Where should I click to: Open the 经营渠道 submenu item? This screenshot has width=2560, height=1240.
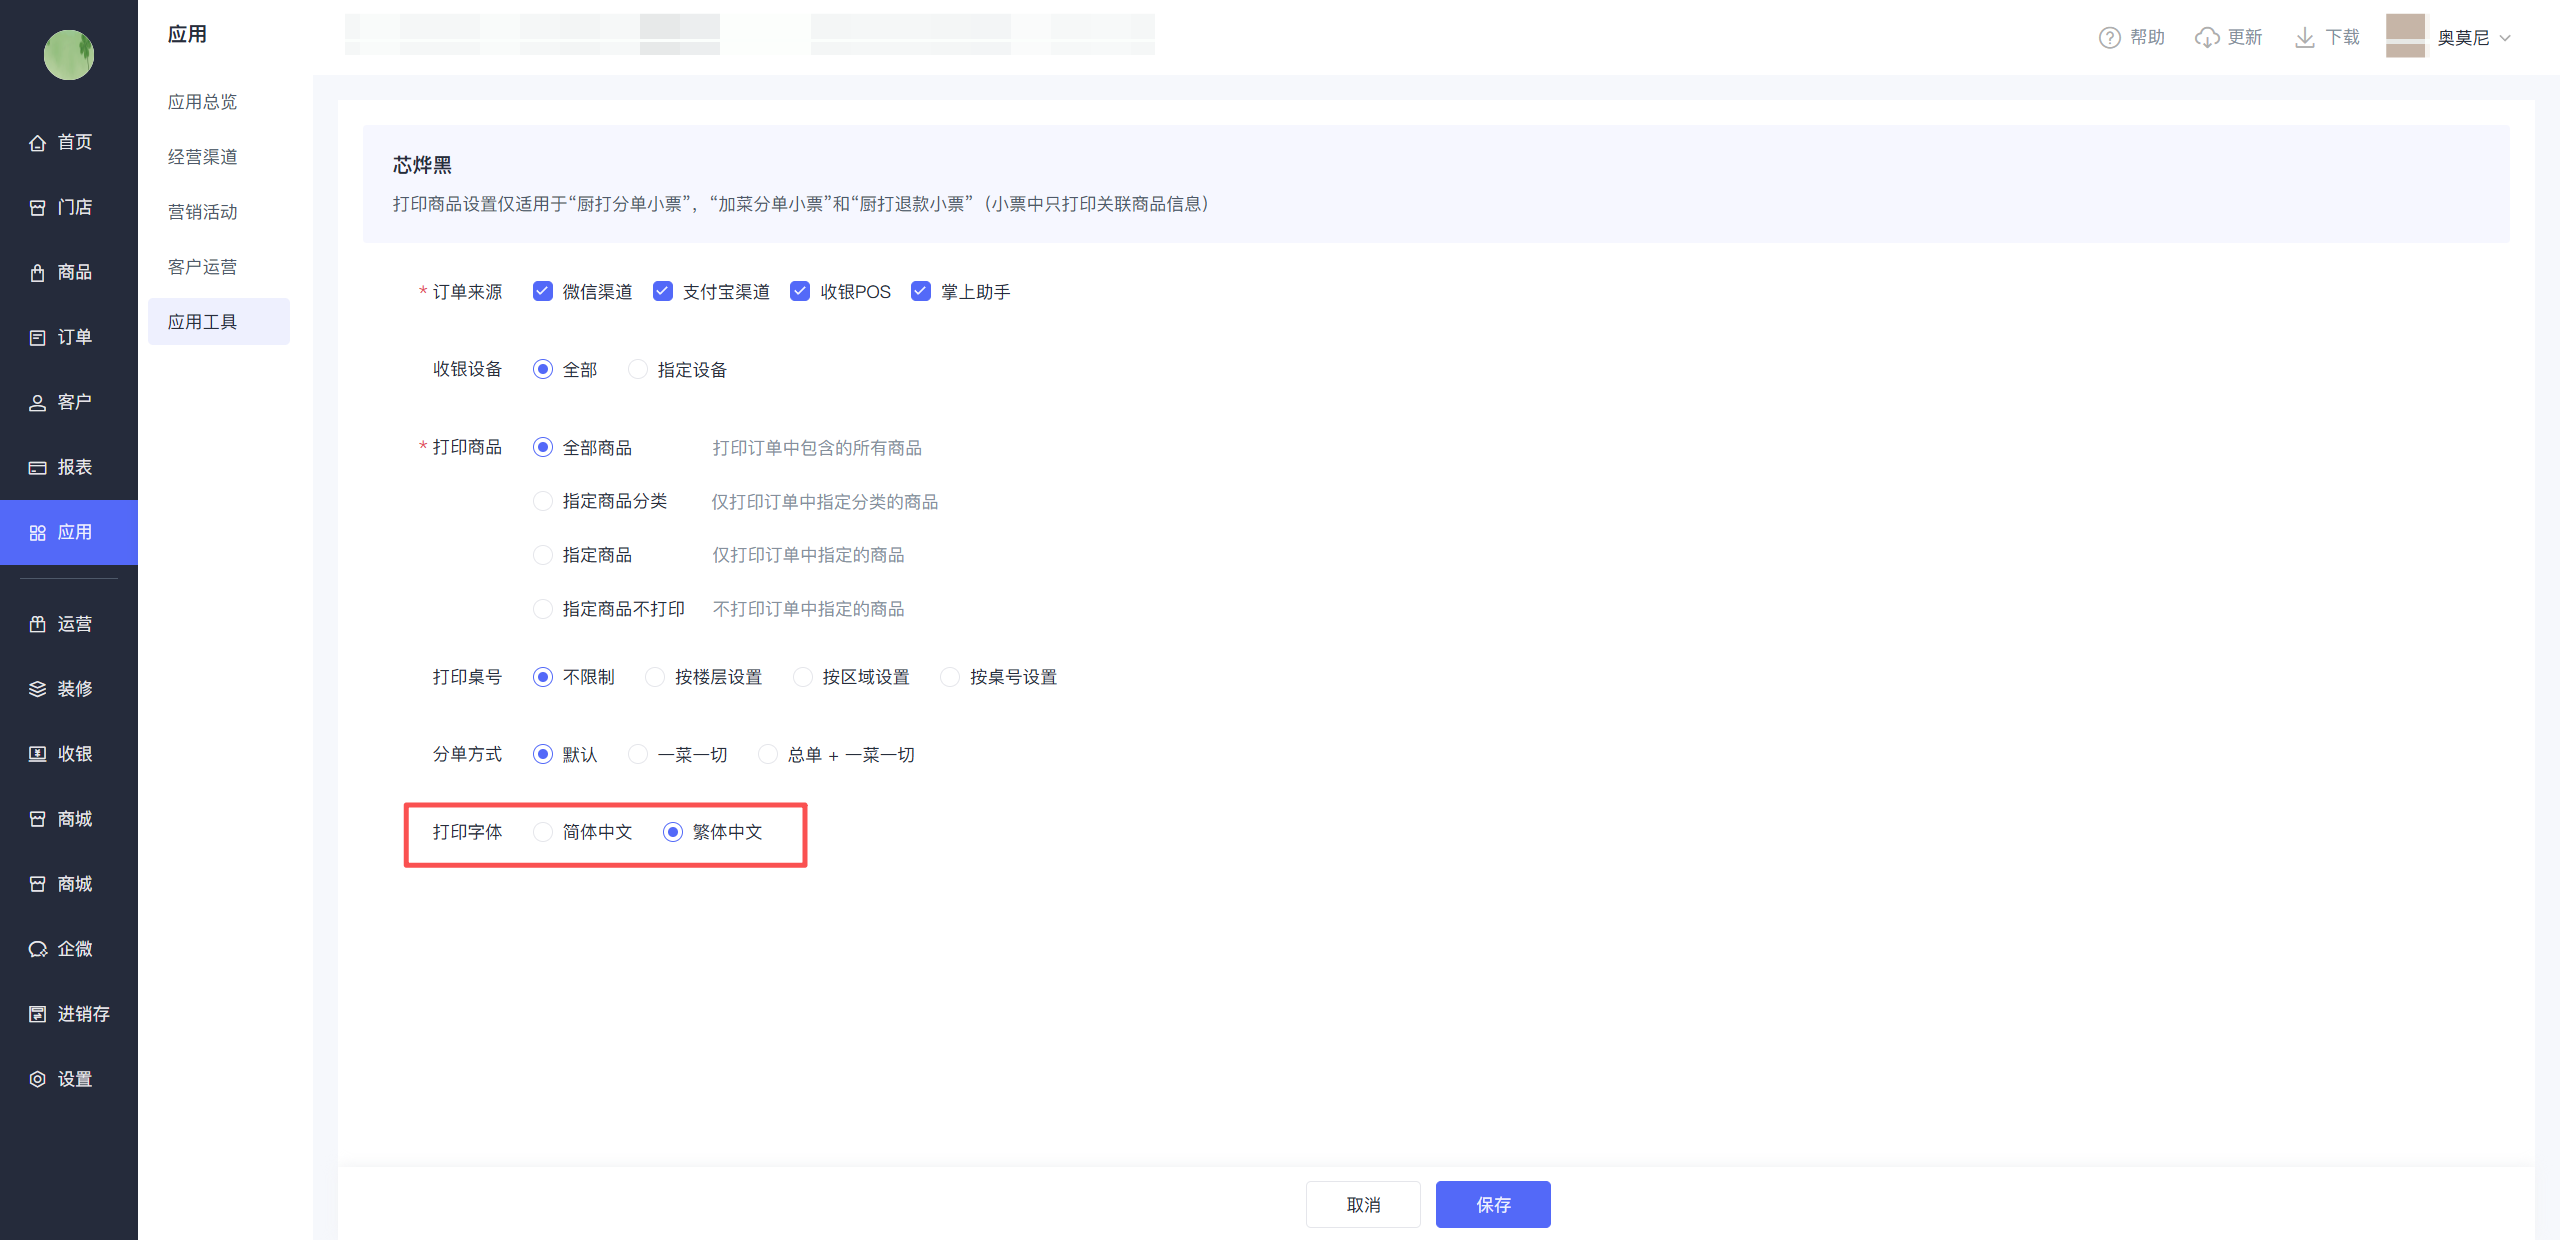(x=203, y=157)
